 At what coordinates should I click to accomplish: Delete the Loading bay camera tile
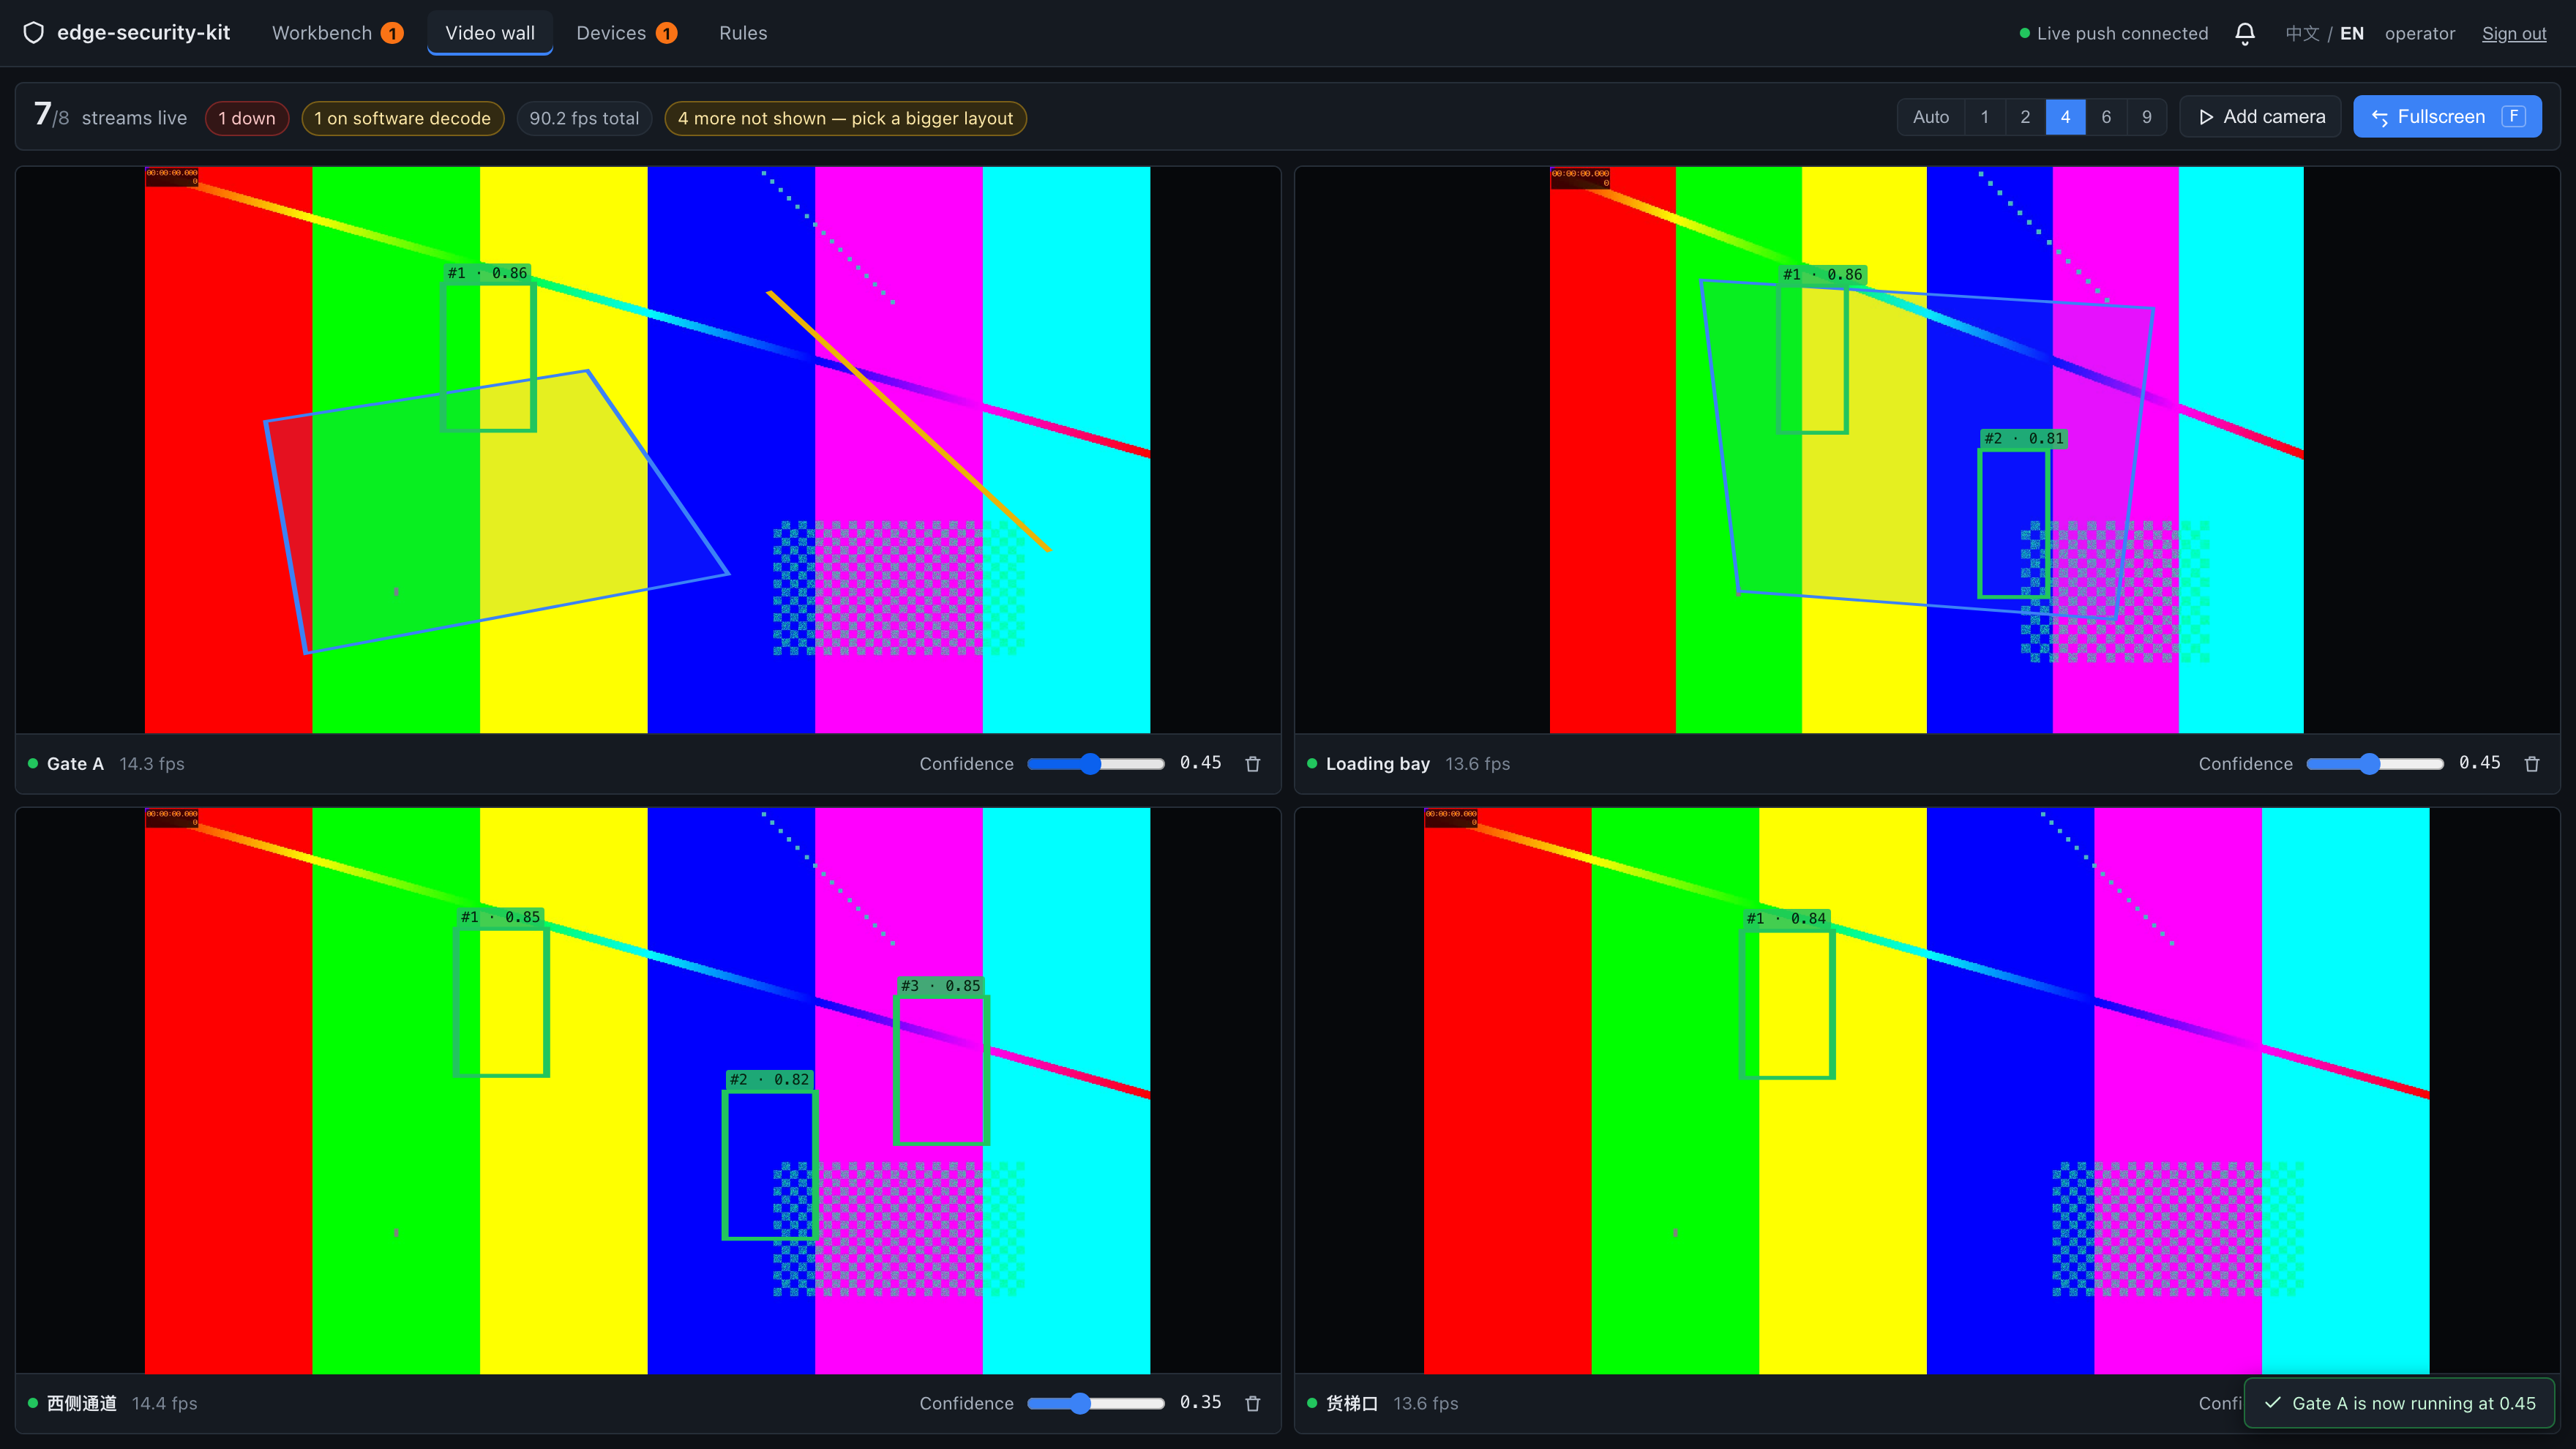coord(2531,764)
